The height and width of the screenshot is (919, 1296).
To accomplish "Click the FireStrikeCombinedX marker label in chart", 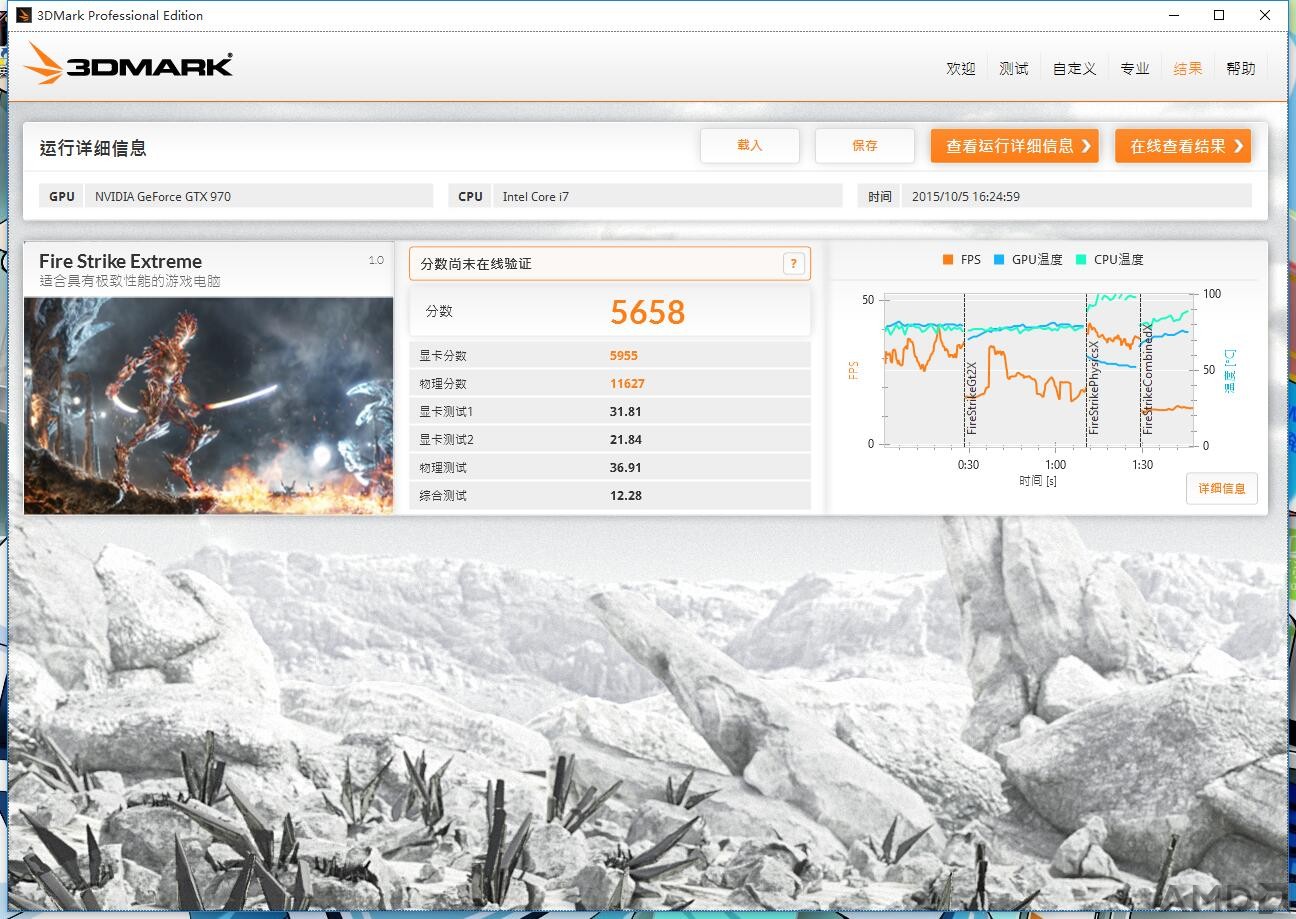I will pos(1148,380).
